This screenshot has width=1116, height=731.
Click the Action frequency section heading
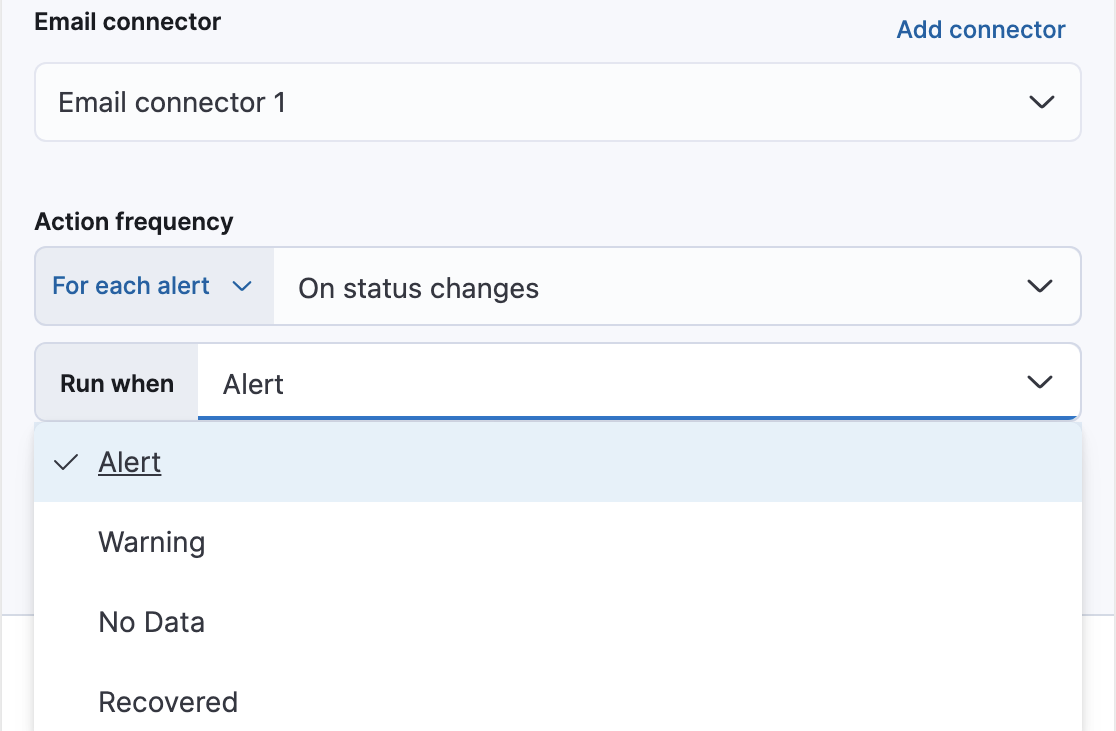point(133,221)
